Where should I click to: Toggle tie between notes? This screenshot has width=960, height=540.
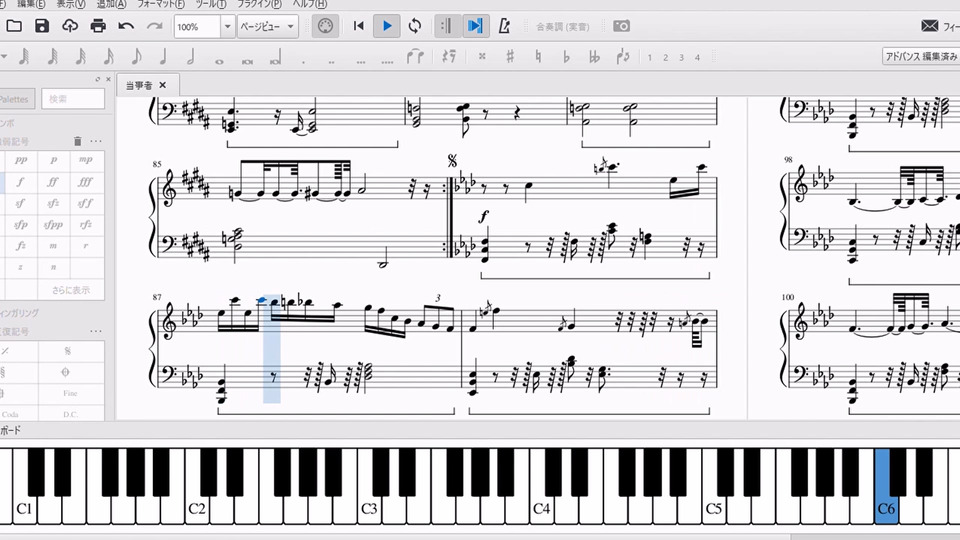tap(416, 56)
